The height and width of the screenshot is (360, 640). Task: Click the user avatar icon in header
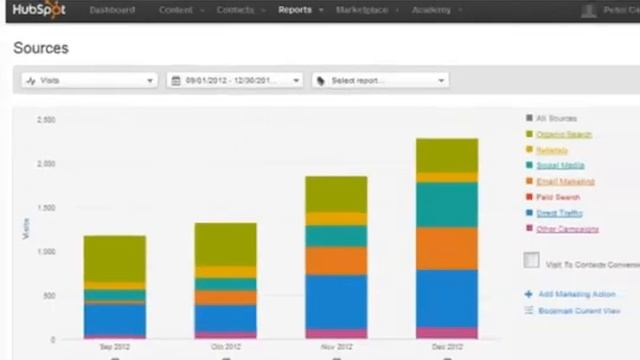589,11
